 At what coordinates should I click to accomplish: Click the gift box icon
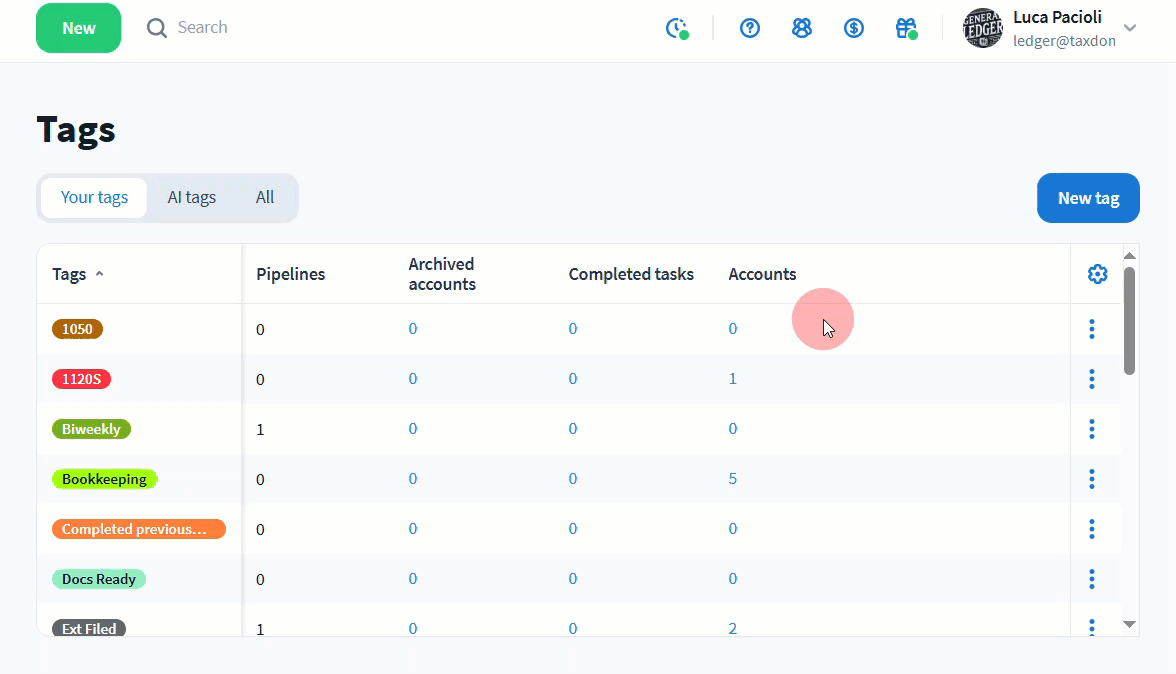[906, 28]
